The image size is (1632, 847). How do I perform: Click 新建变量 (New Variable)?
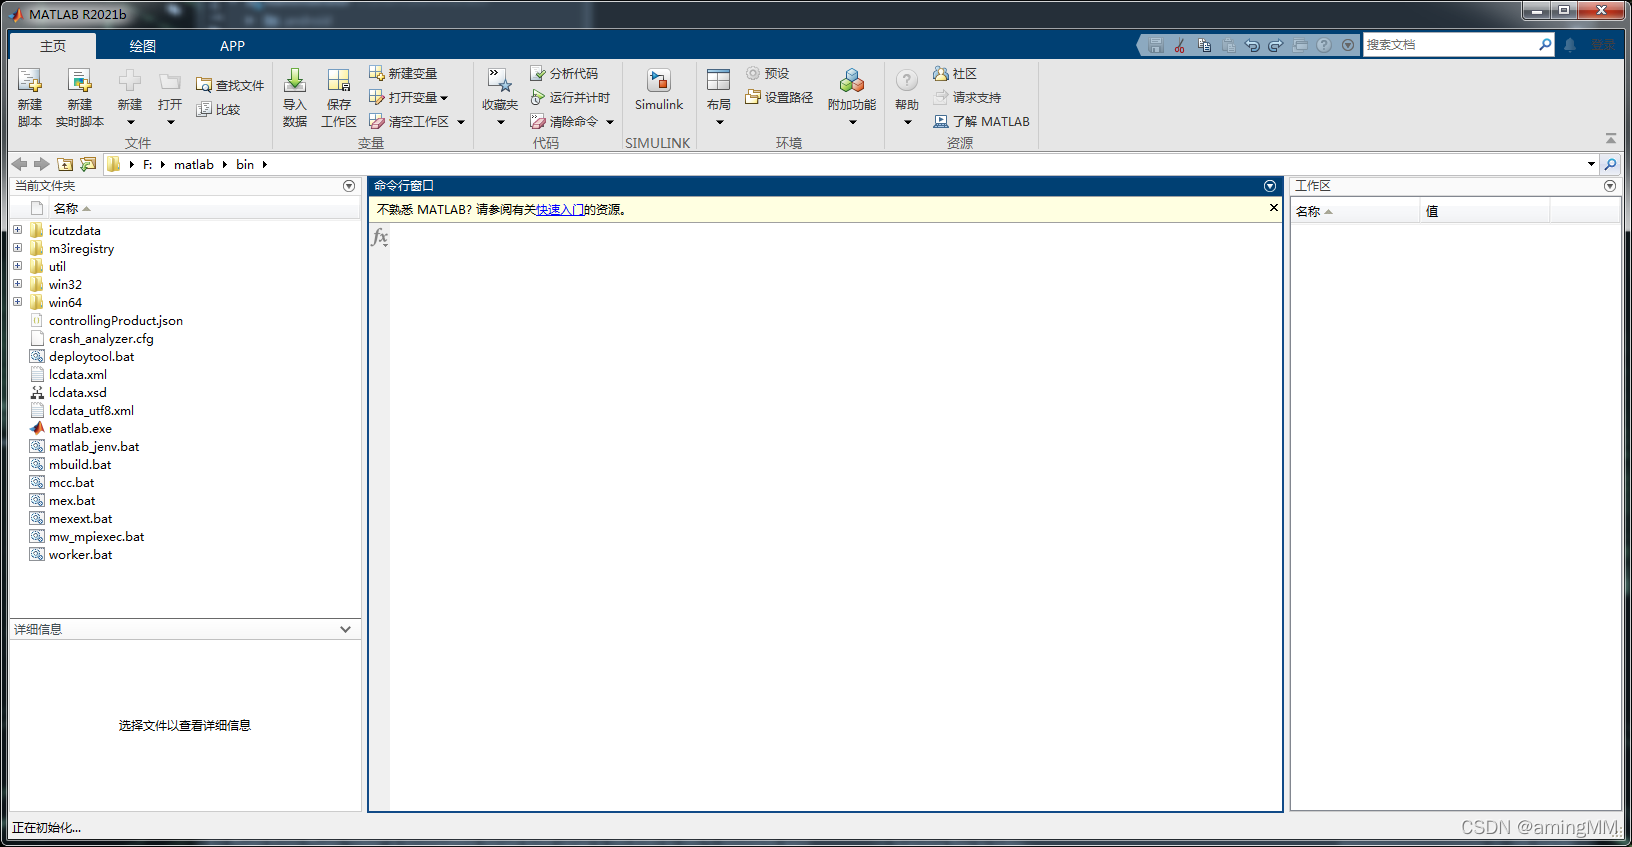click(403, 74)
